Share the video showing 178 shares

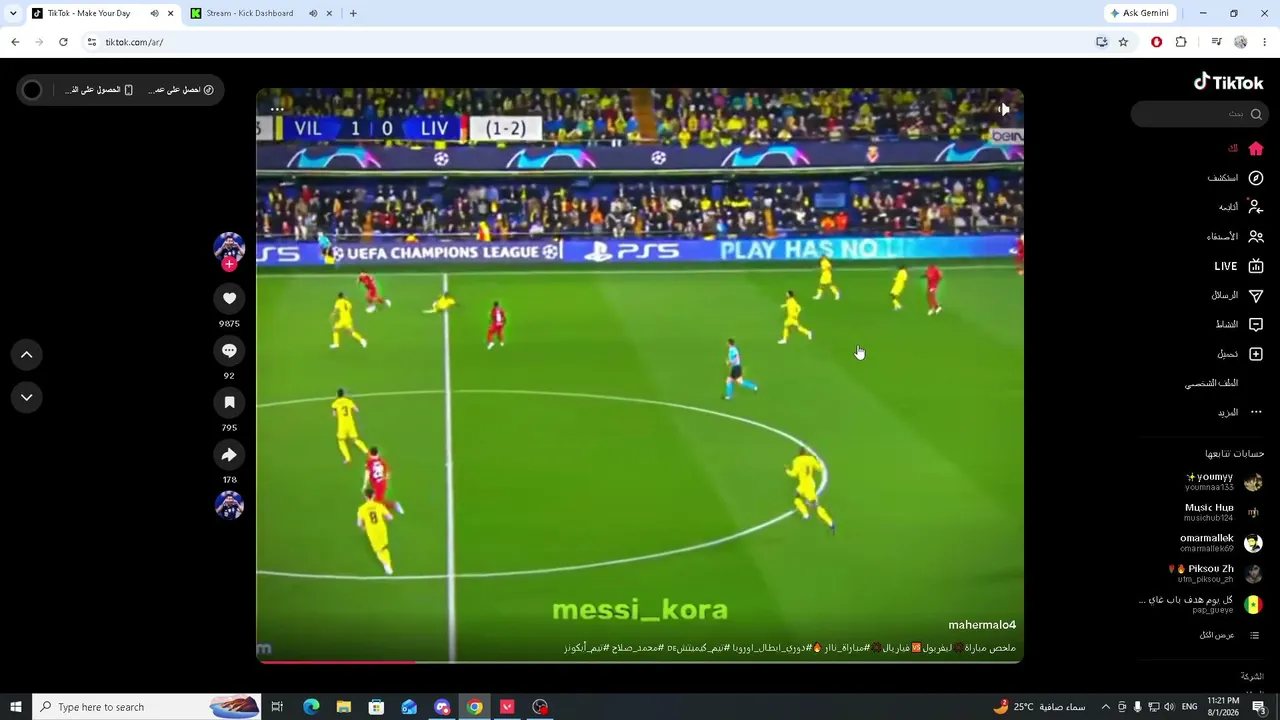click(x=229, y=455)
